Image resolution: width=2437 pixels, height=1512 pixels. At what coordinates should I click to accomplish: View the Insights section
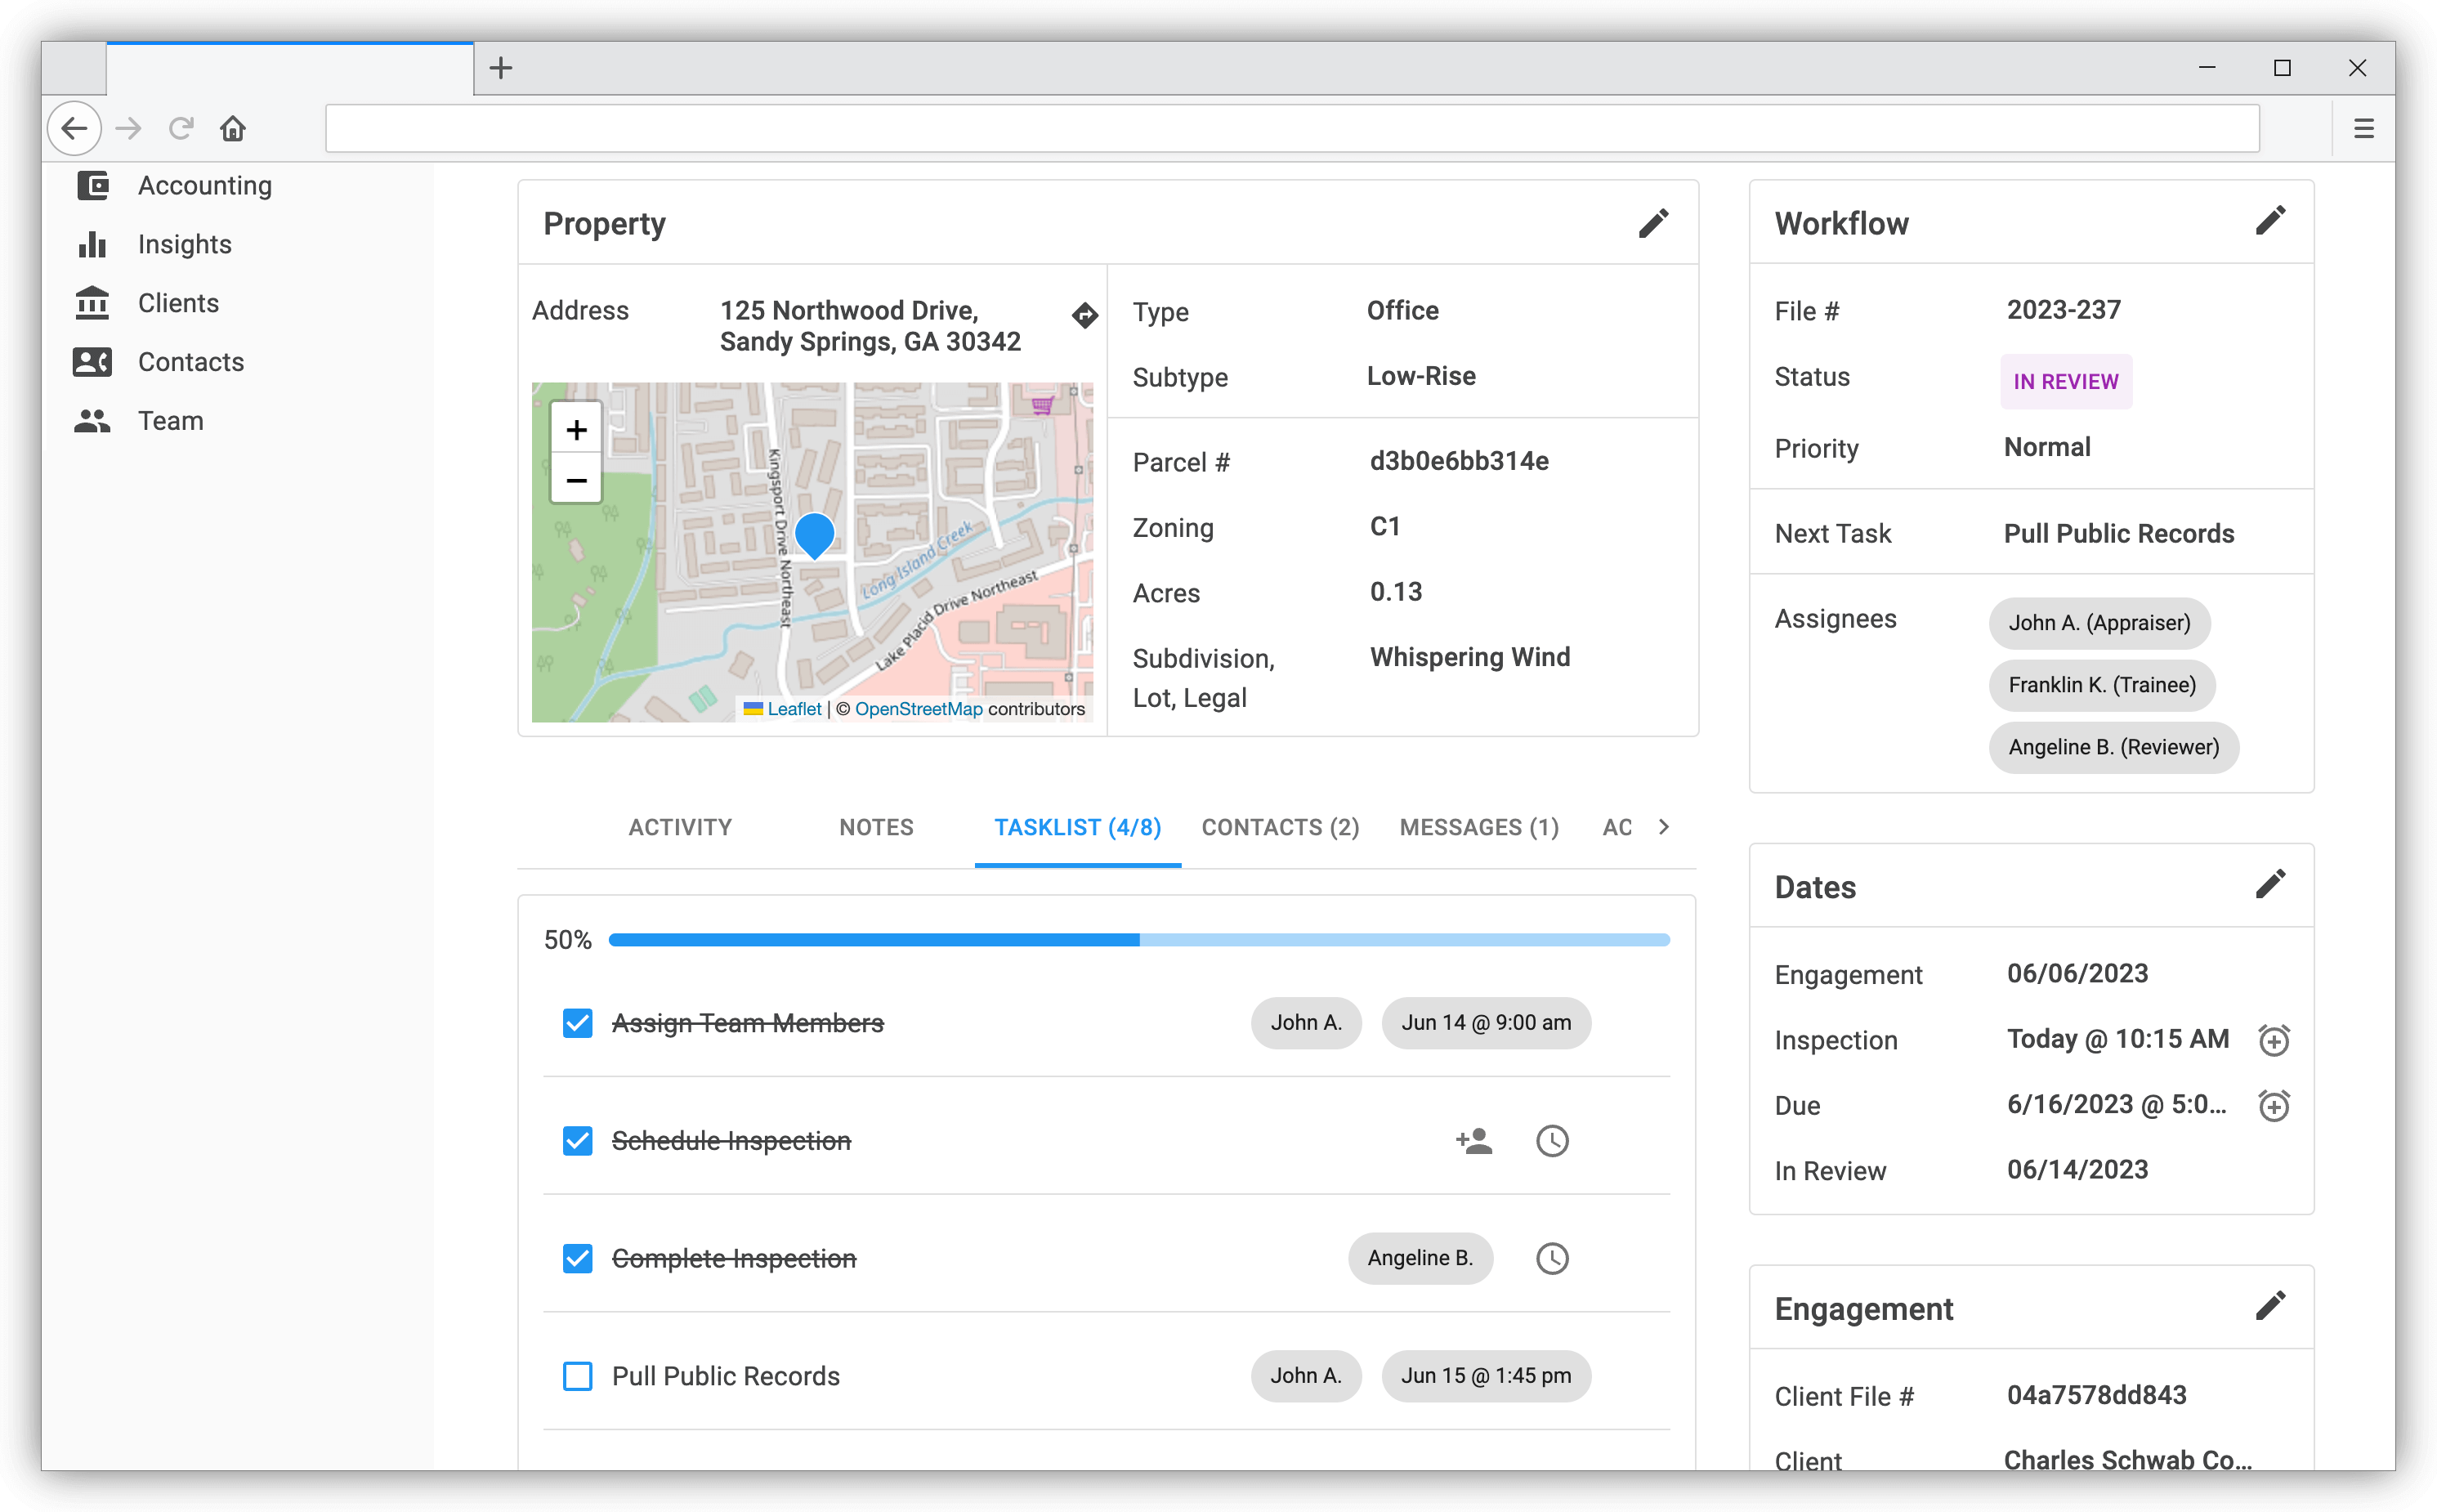coord(185,243)
